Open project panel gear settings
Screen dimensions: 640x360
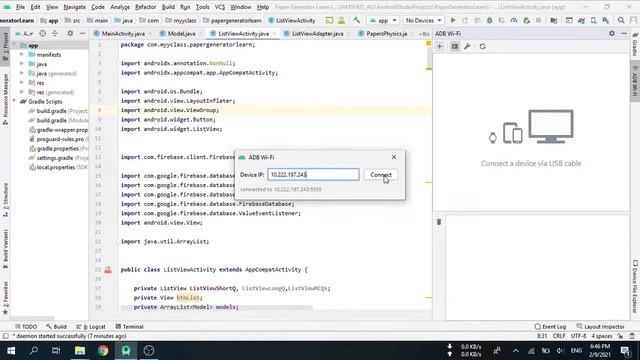coord(70,33)
